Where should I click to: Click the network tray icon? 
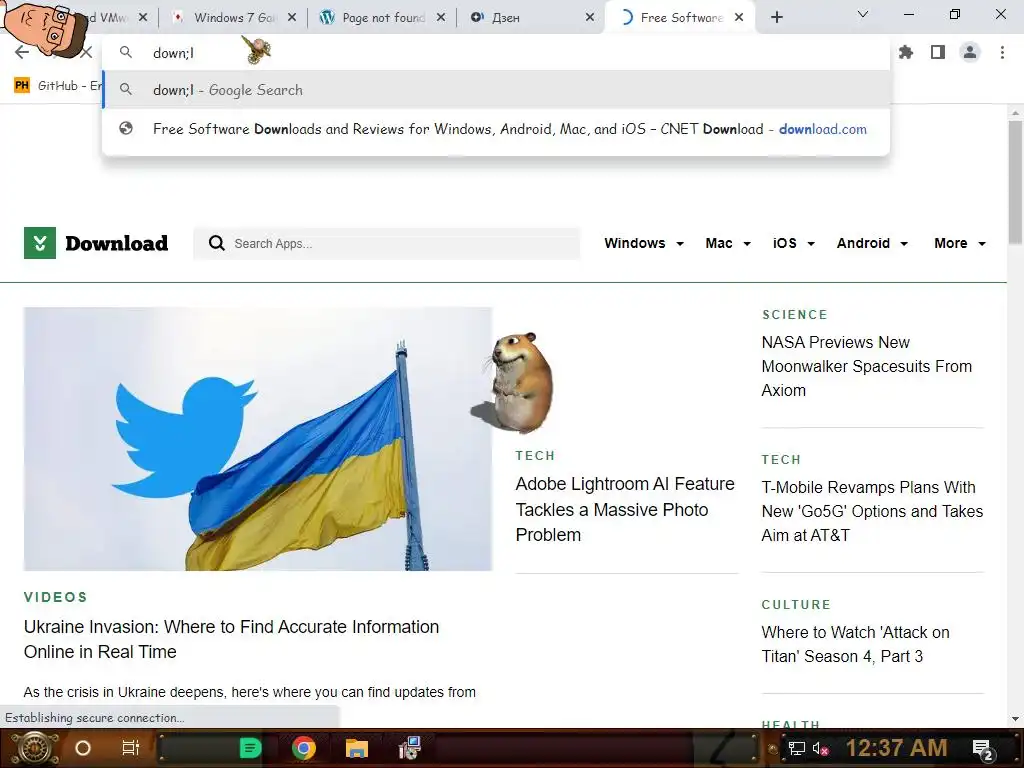[797, 748]
